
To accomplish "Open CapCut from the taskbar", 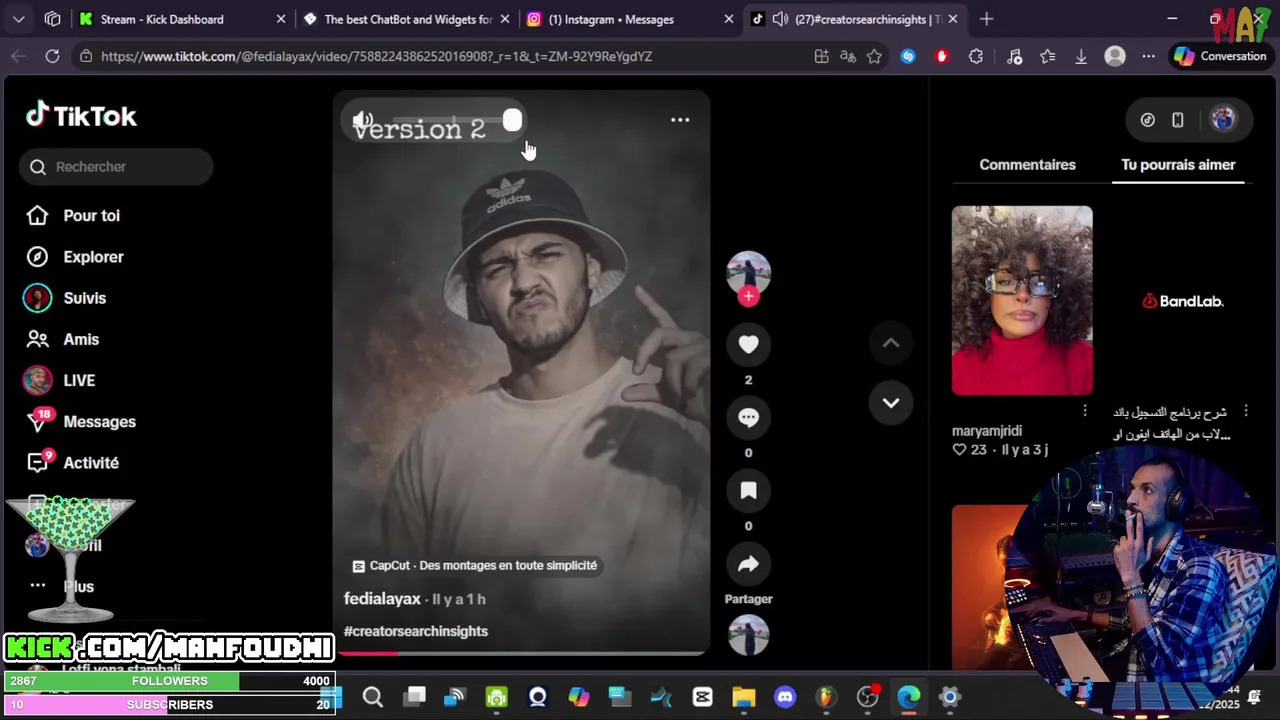I will click(x=702, y=697).
